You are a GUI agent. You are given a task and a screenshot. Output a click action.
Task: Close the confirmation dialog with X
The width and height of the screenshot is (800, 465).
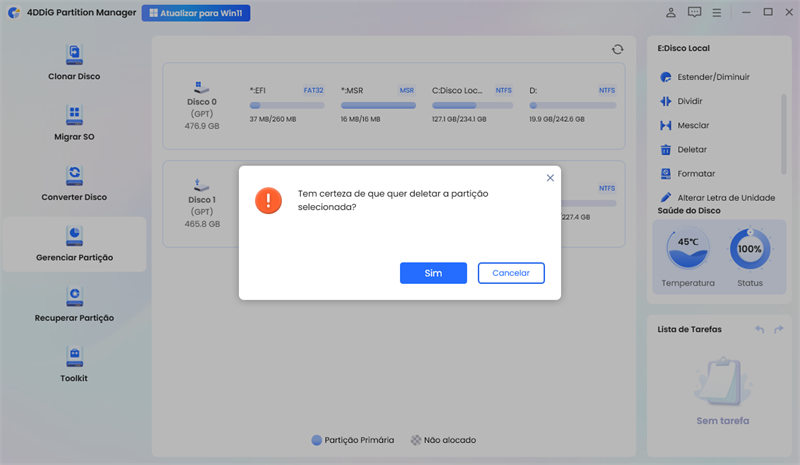[550, 177]
